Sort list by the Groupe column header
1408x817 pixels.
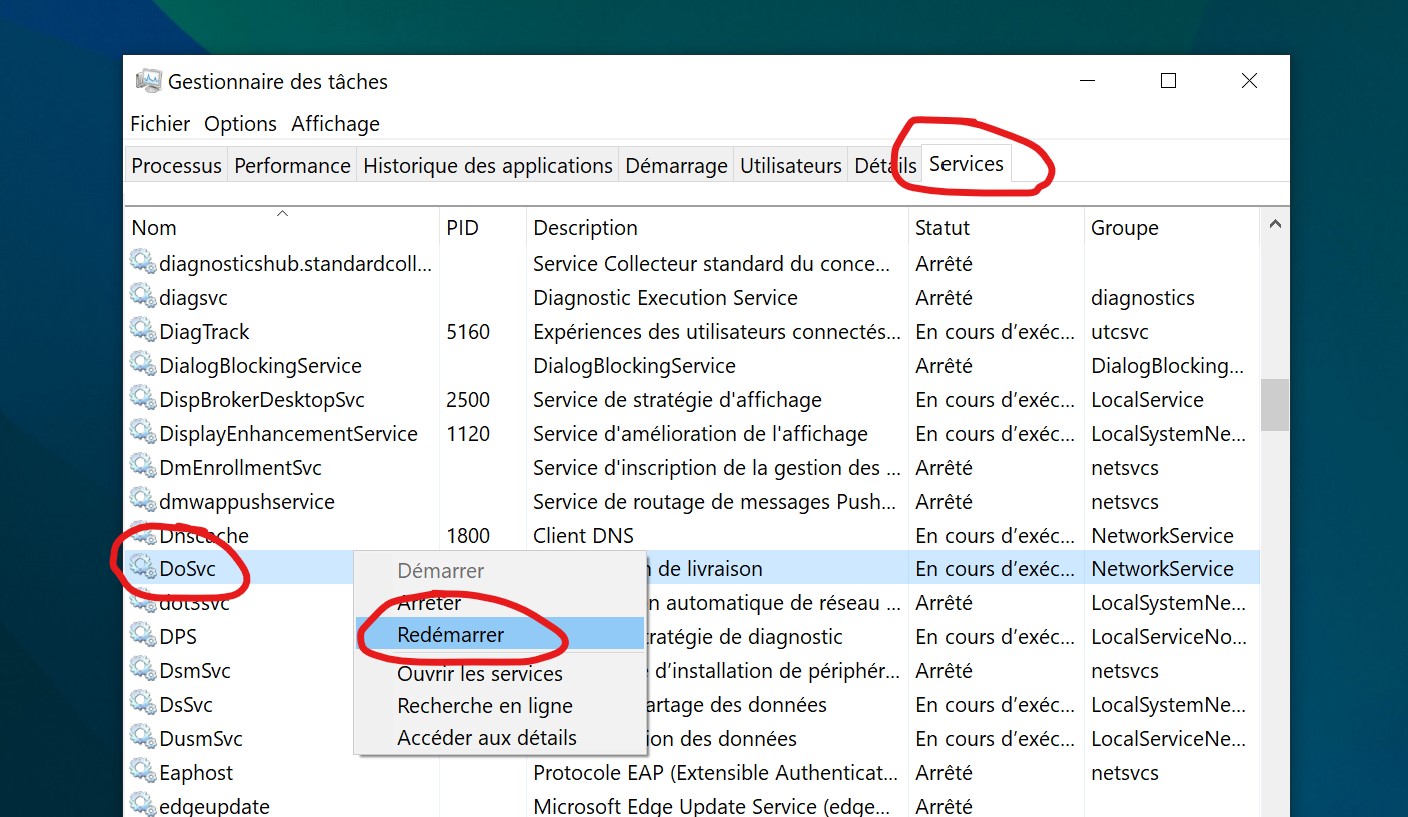click(1124, 228)
